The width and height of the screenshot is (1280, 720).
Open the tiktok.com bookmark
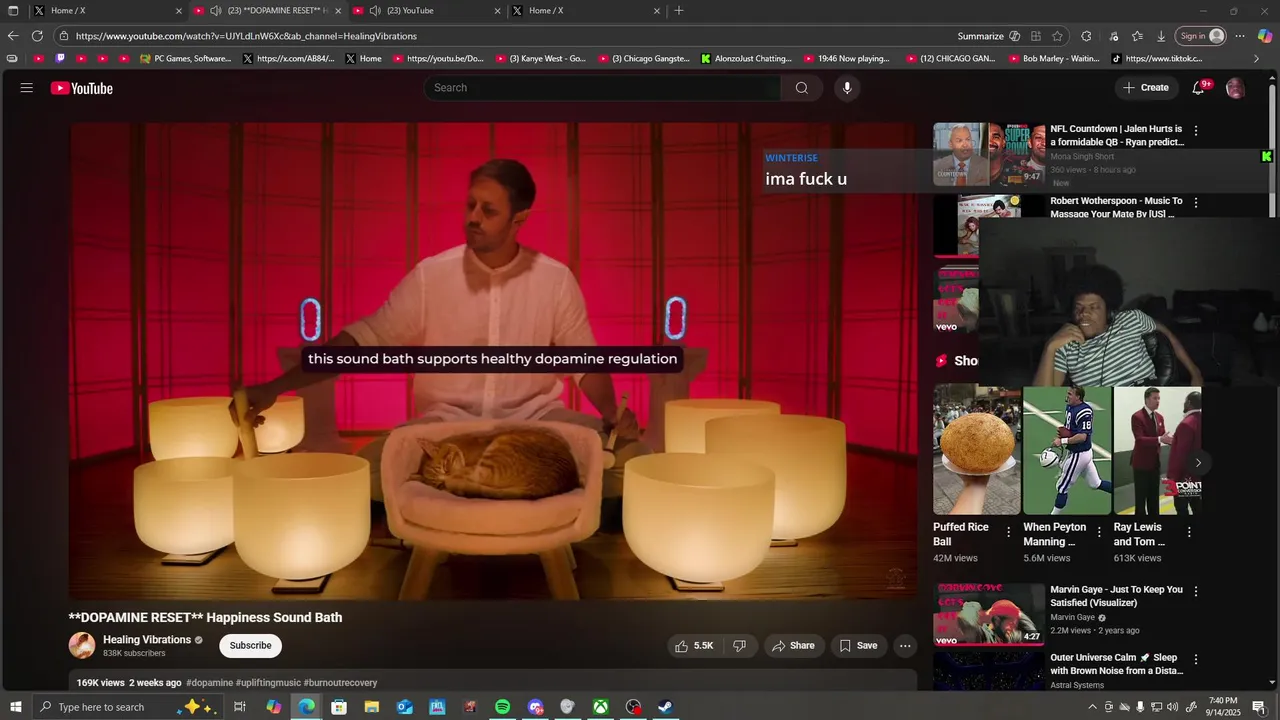coord(1157,59)
